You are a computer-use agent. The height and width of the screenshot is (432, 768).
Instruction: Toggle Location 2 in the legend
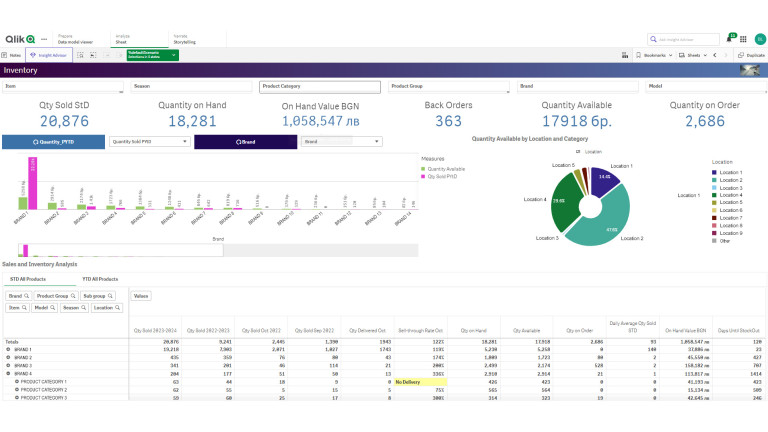[x=730, y=180]
